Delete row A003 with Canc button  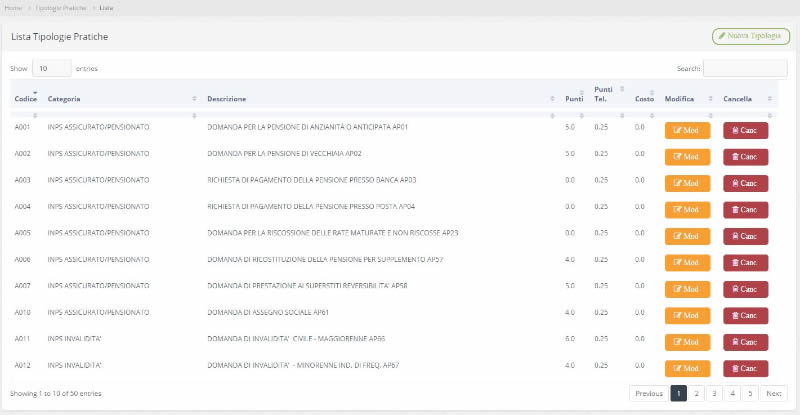click(745, 183)
